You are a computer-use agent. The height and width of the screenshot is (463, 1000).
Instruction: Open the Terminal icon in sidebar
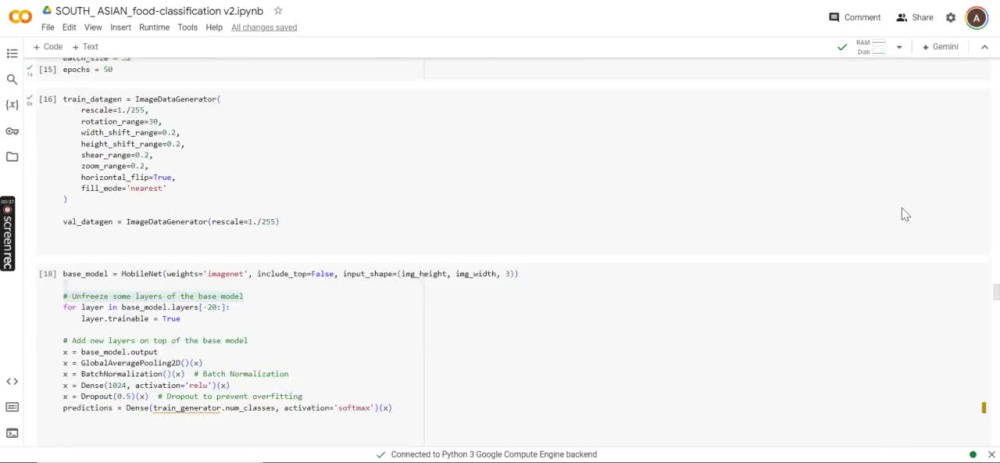[x=12, y=433]
